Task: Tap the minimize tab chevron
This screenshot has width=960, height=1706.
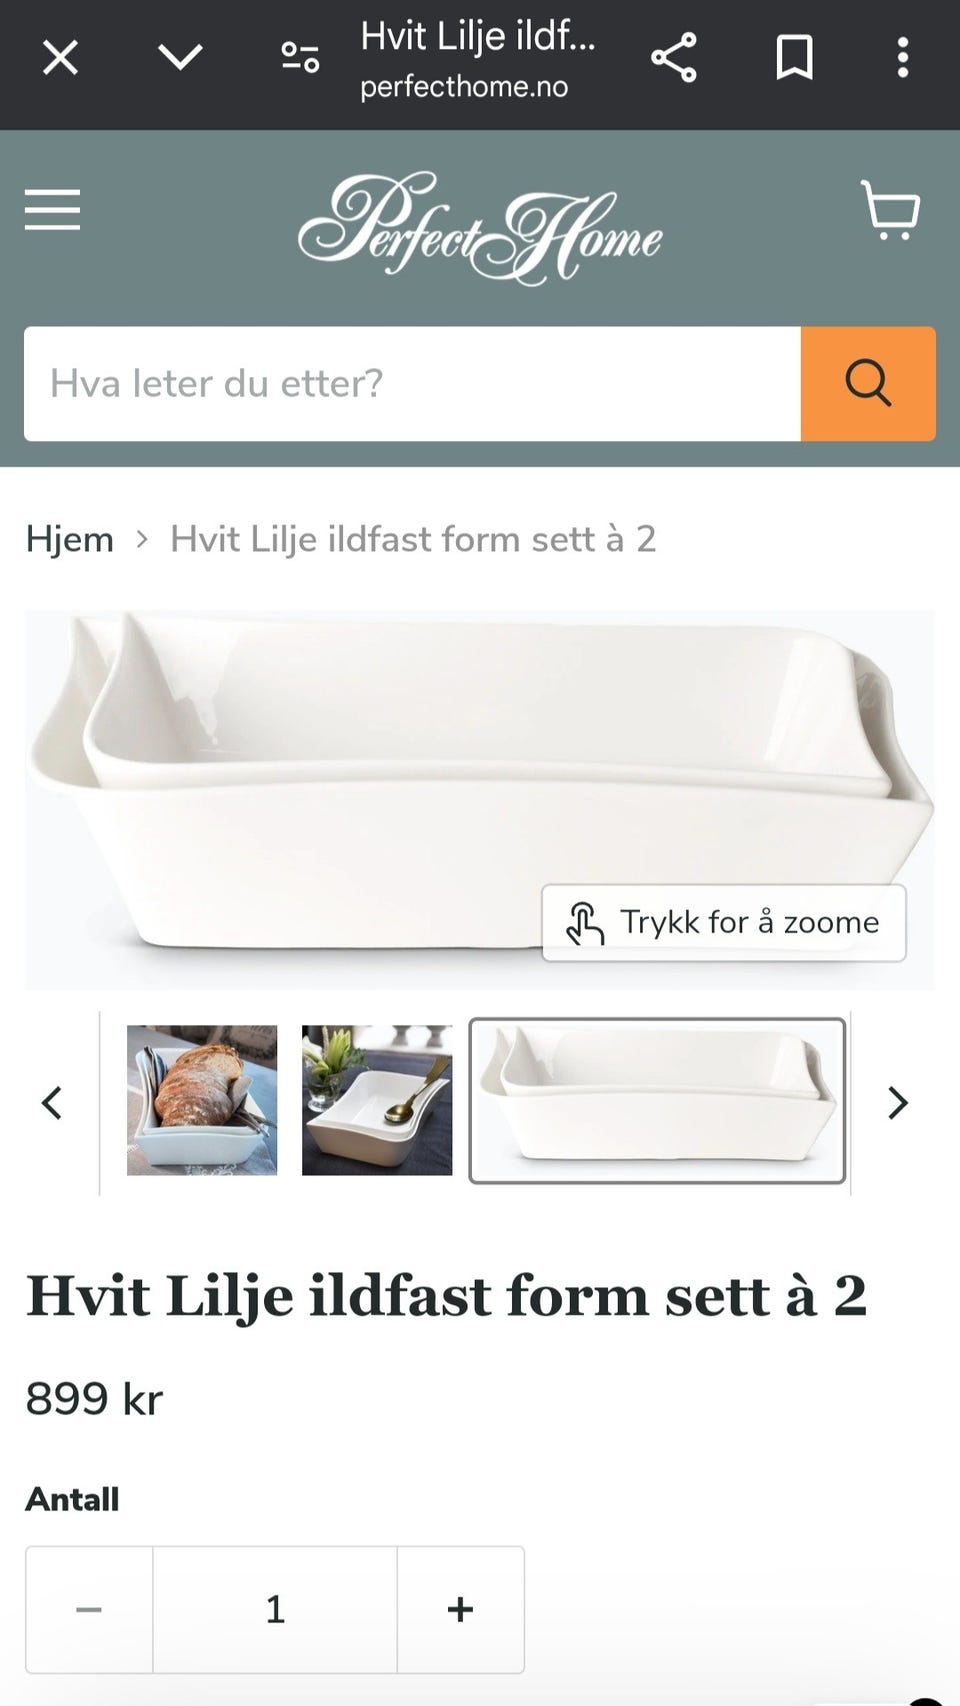Action: 180,58
